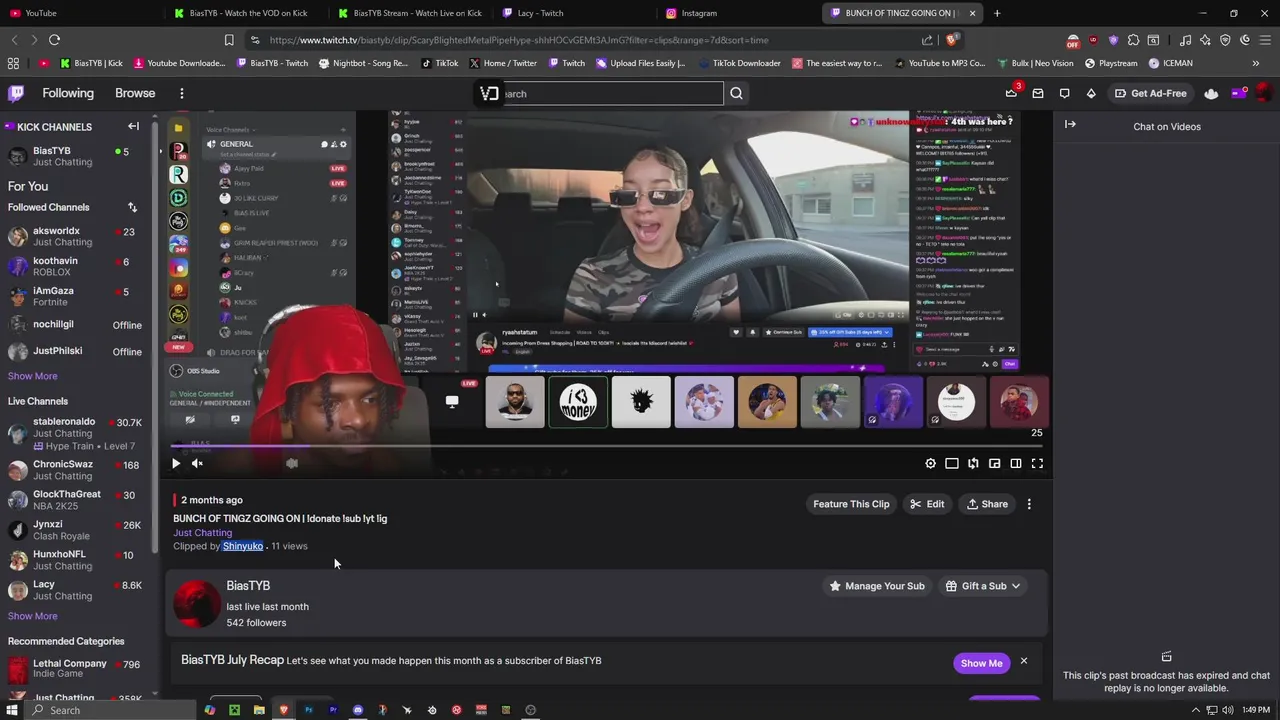Open the BiasTYB channel name link
Image resolution: width=1280 pixels, height=720 pixels.
click(x=248, y=586)
